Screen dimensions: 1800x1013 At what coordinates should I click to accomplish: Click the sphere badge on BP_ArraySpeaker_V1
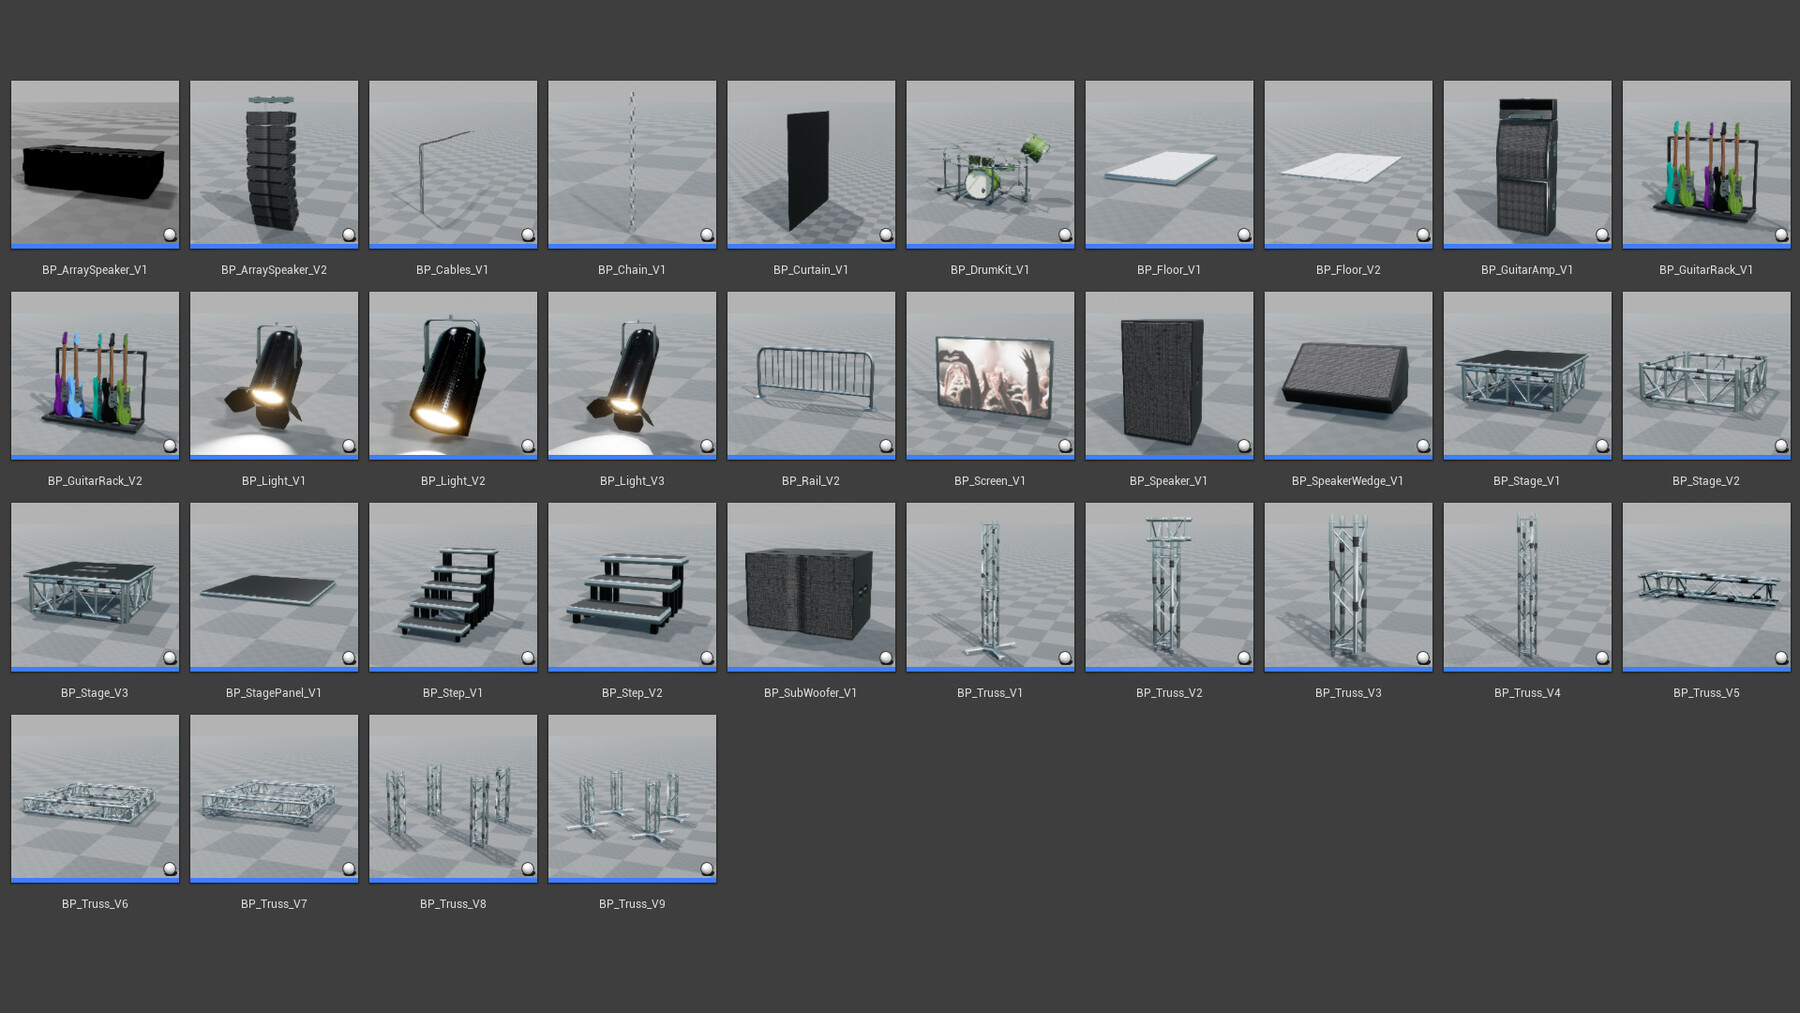(x=170, y=233)
